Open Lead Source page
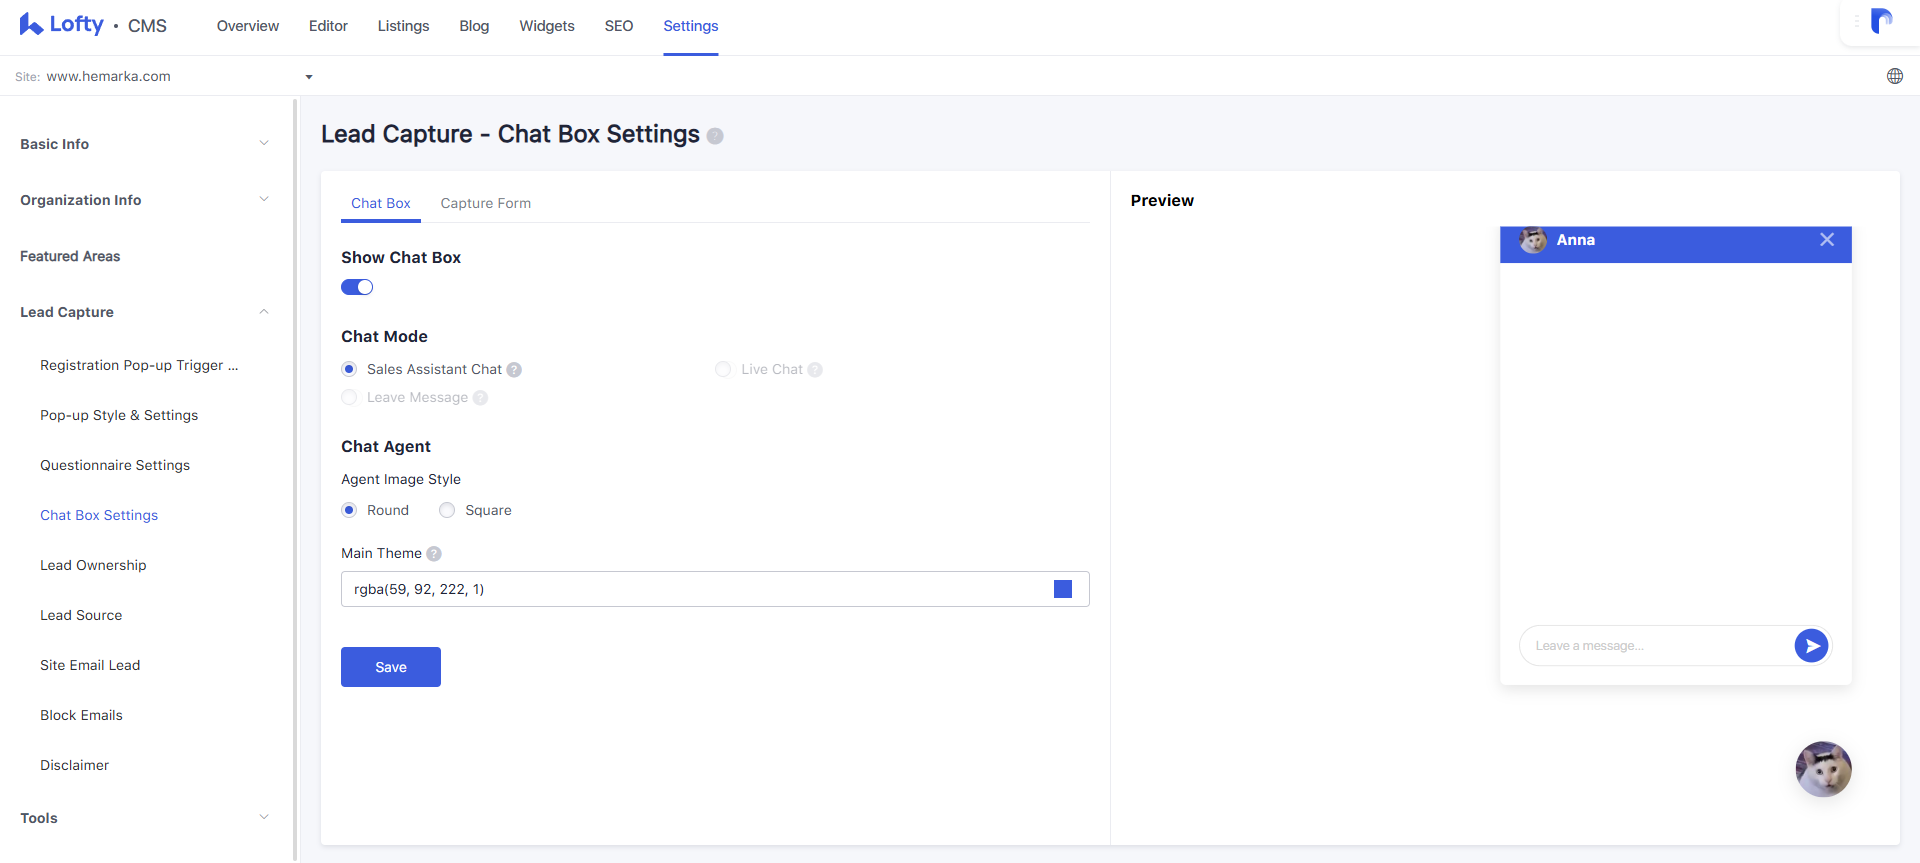The height and width of the screenshot is (863, 1920). [x=81, y=615]
